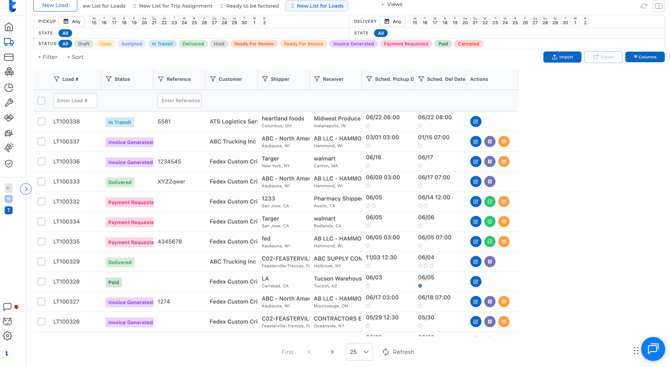Screen dimensions: 670x367
Task: Filter status by Ready For Invoice chip
Action: pyautogui.click(x=303, y=44)
